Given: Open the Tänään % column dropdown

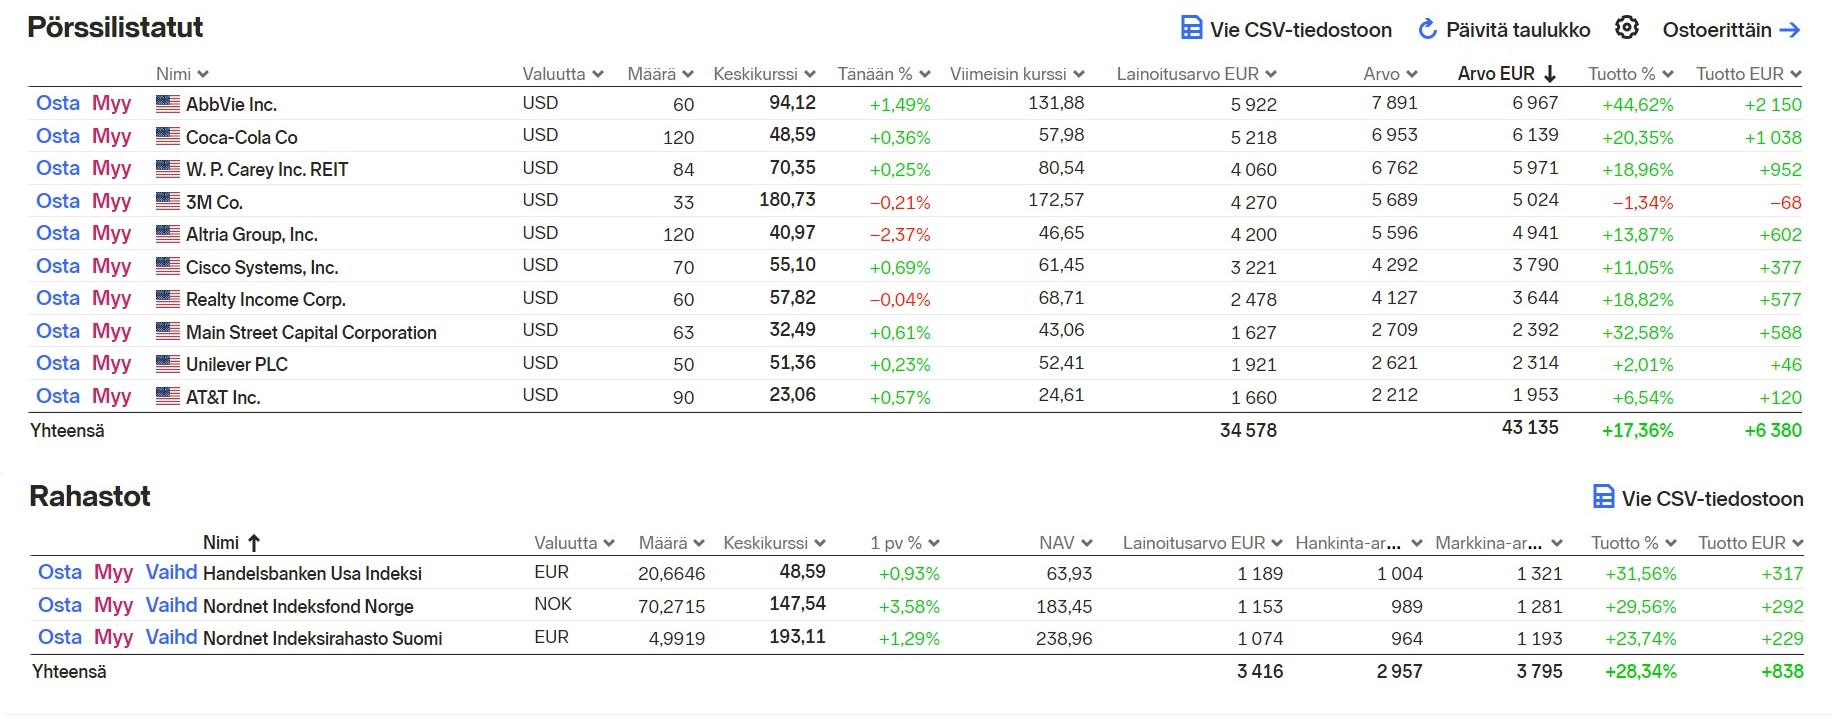Looking at the screenshot, I should coord(925,74).
